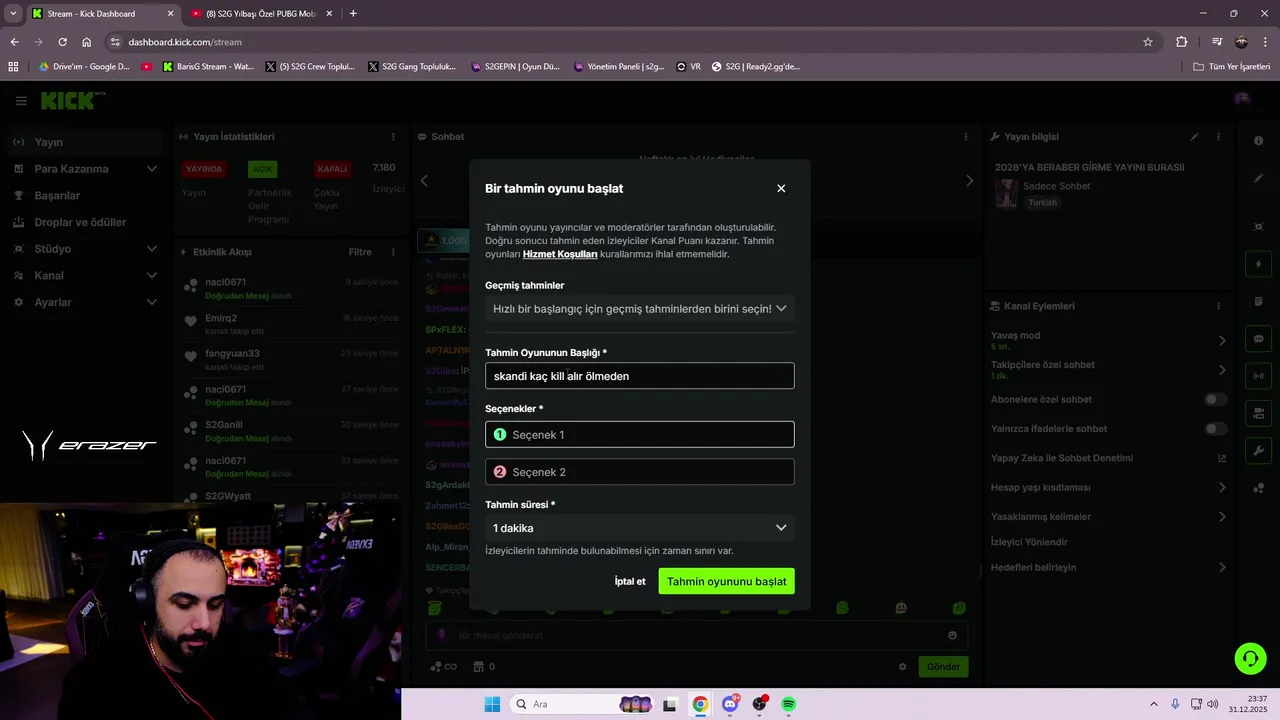Open Yayın bilgisi options menu

click(1218, 137)
